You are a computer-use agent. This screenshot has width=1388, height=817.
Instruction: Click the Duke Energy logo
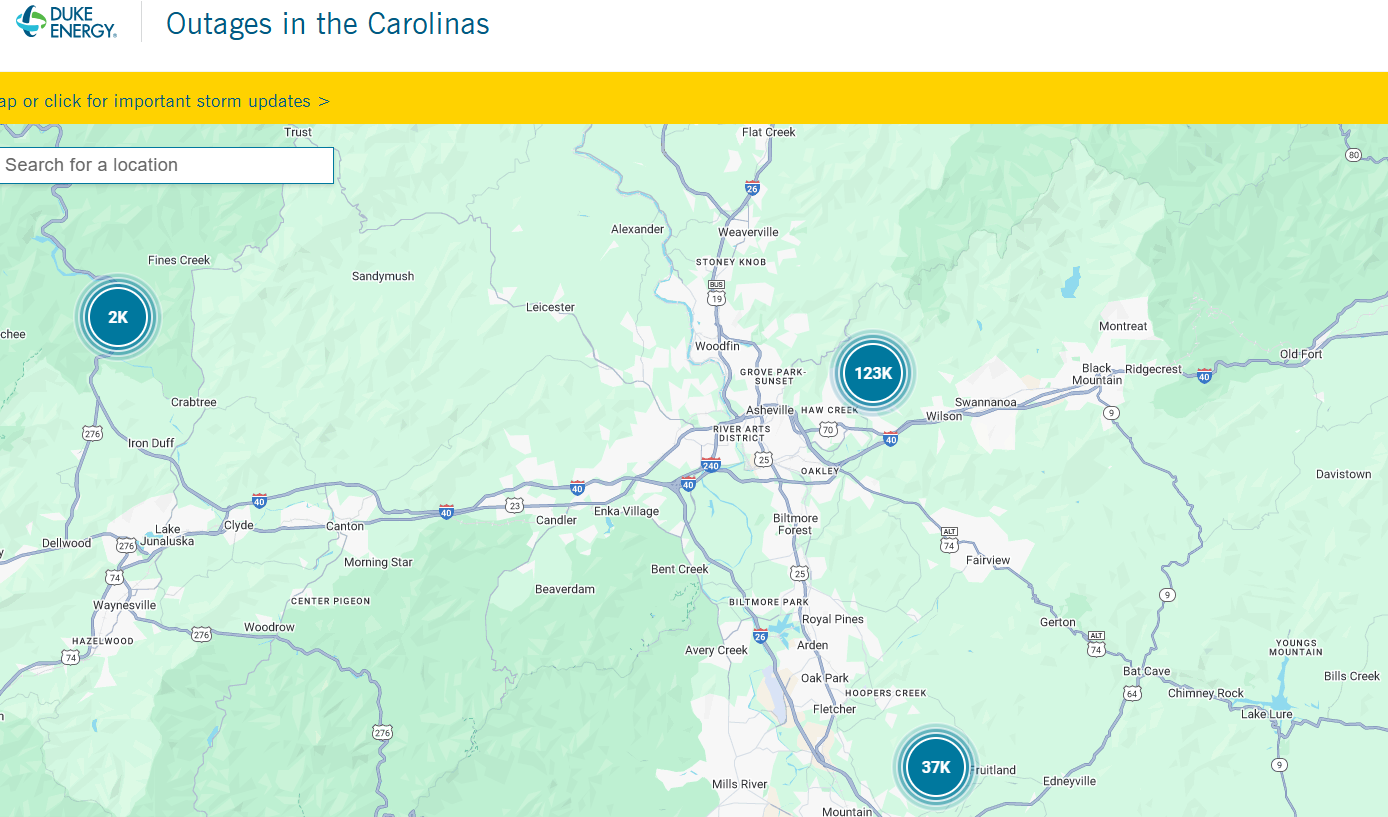67,22
